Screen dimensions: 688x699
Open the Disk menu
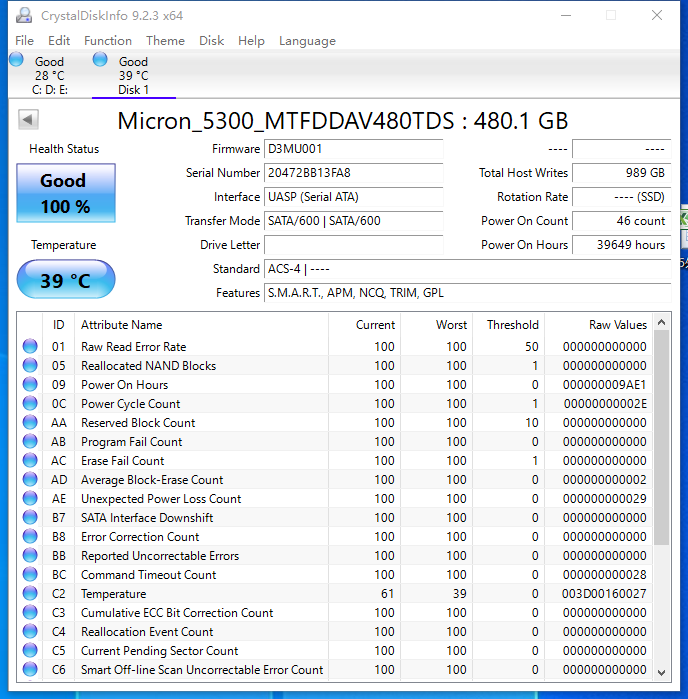tap(211, 41)
